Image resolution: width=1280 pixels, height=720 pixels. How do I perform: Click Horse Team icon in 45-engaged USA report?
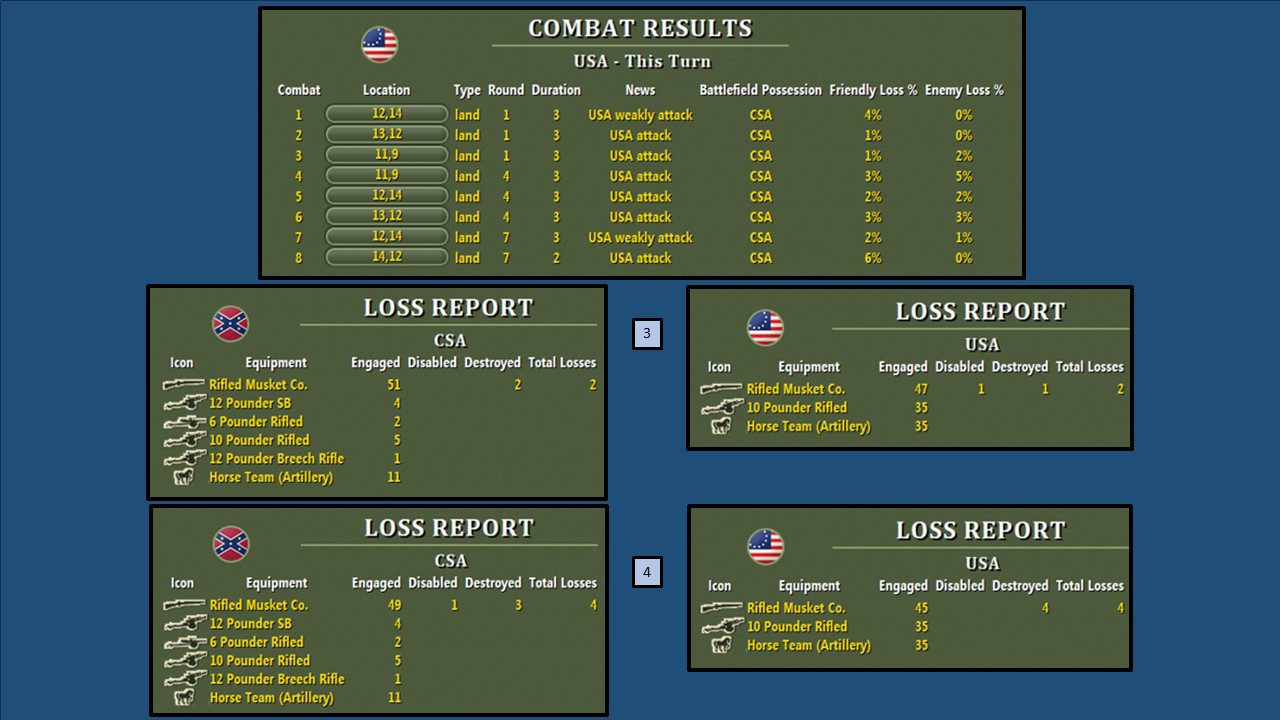(x=720, y=645)
